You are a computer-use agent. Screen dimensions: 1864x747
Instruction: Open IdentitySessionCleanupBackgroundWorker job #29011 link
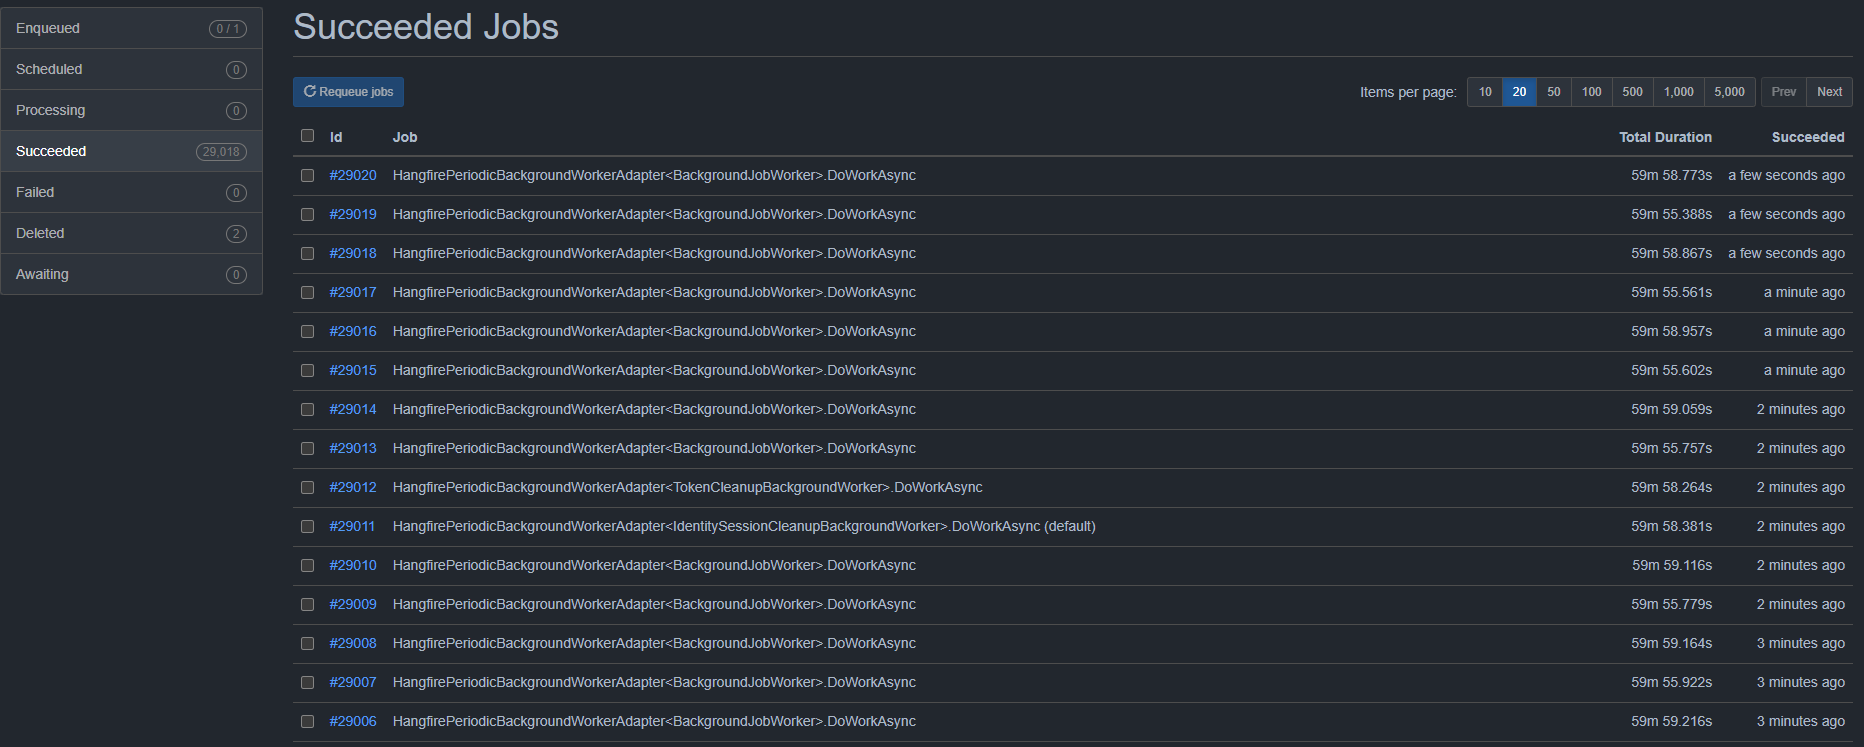pyautogui.click(x=353, y=527)
